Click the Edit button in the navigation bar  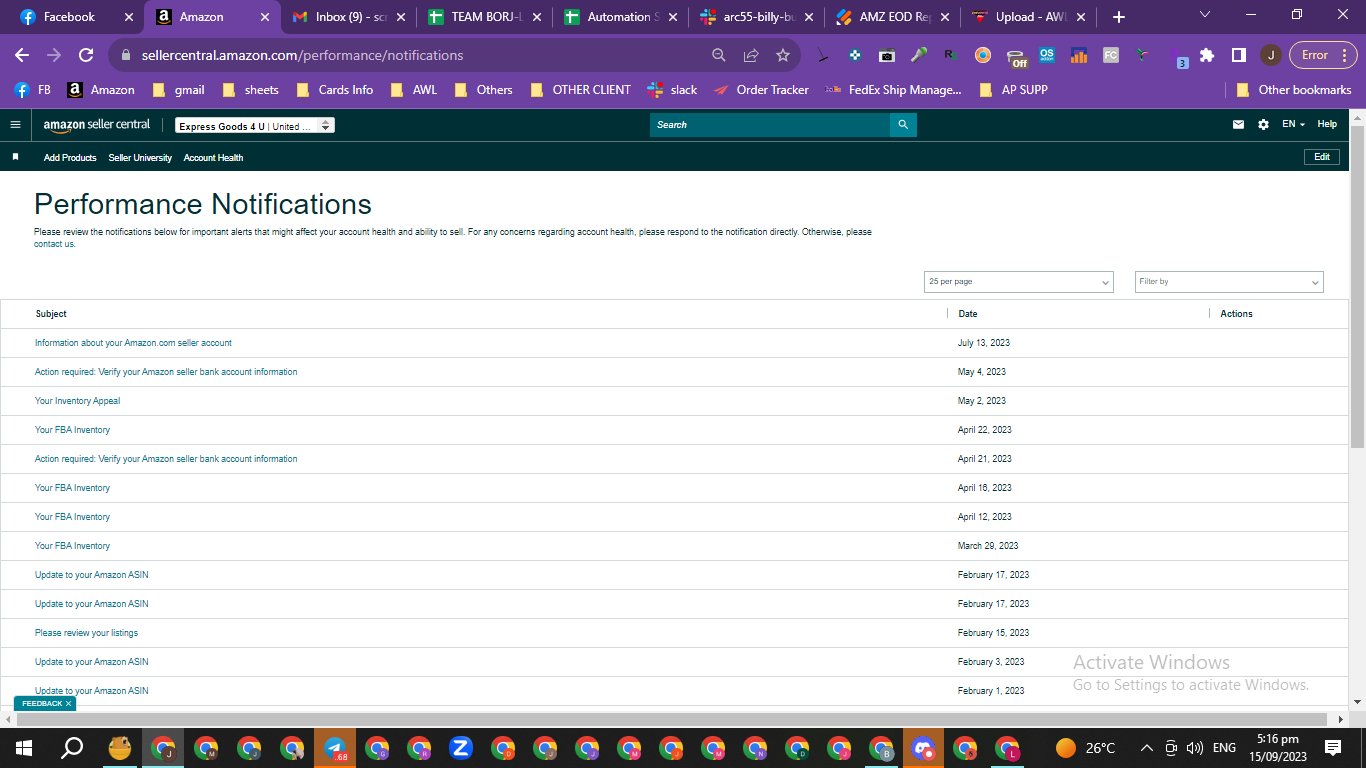(x=1322, y=157)
